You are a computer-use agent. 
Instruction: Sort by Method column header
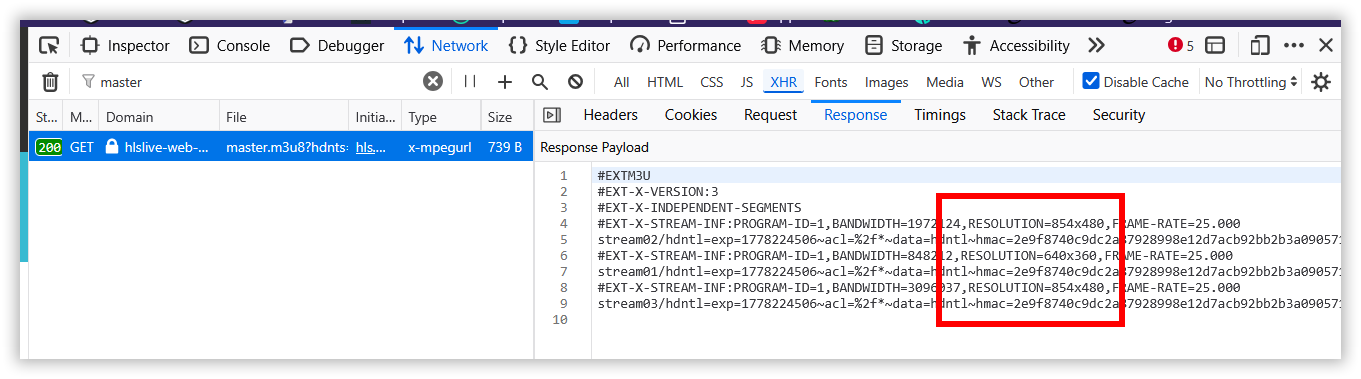pos(81,117)
